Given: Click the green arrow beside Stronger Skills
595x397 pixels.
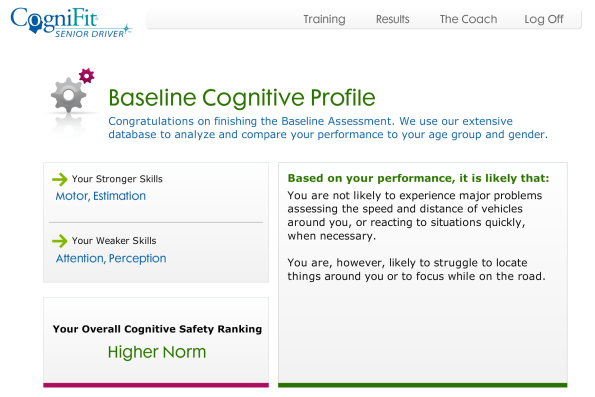Looking at the screenshot, I should [x=60, y=179].
